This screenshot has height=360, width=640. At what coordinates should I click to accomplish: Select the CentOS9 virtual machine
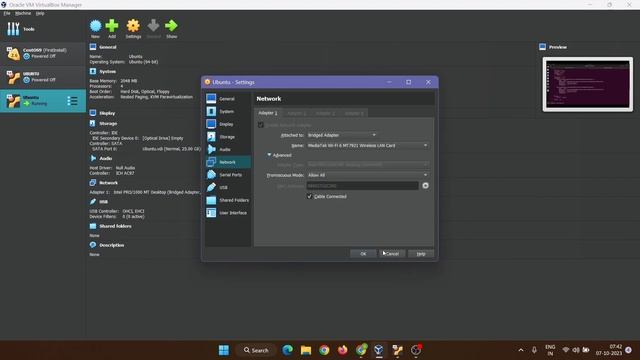[42, 53]
